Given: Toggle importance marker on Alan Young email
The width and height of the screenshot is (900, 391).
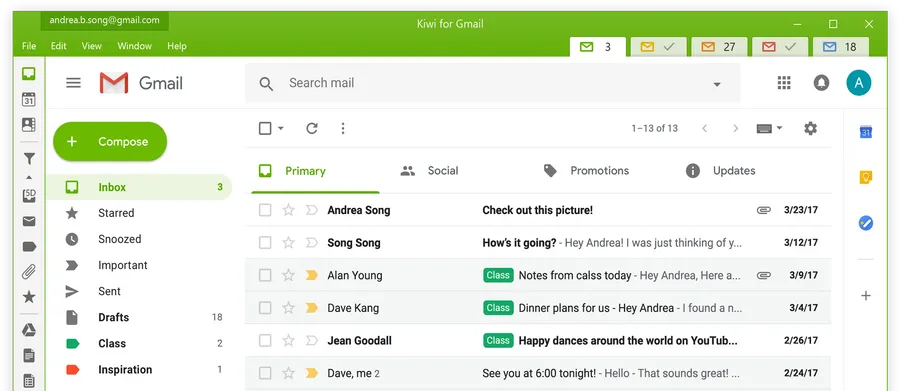Looking at the screenshot, I should pyautogui.click(x=312, y=275).
